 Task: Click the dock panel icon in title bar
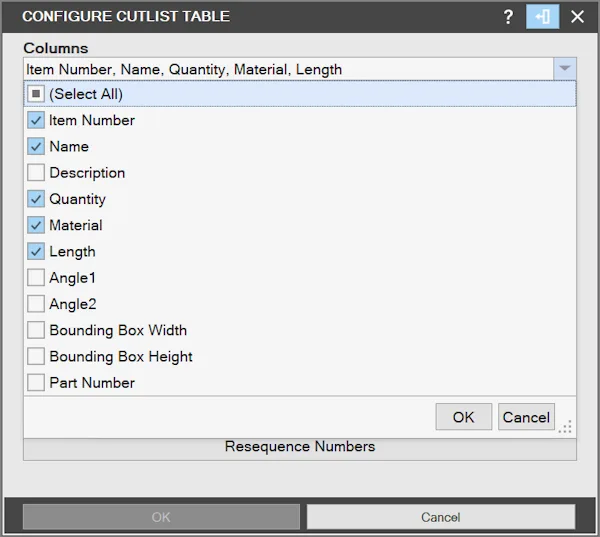543,17
